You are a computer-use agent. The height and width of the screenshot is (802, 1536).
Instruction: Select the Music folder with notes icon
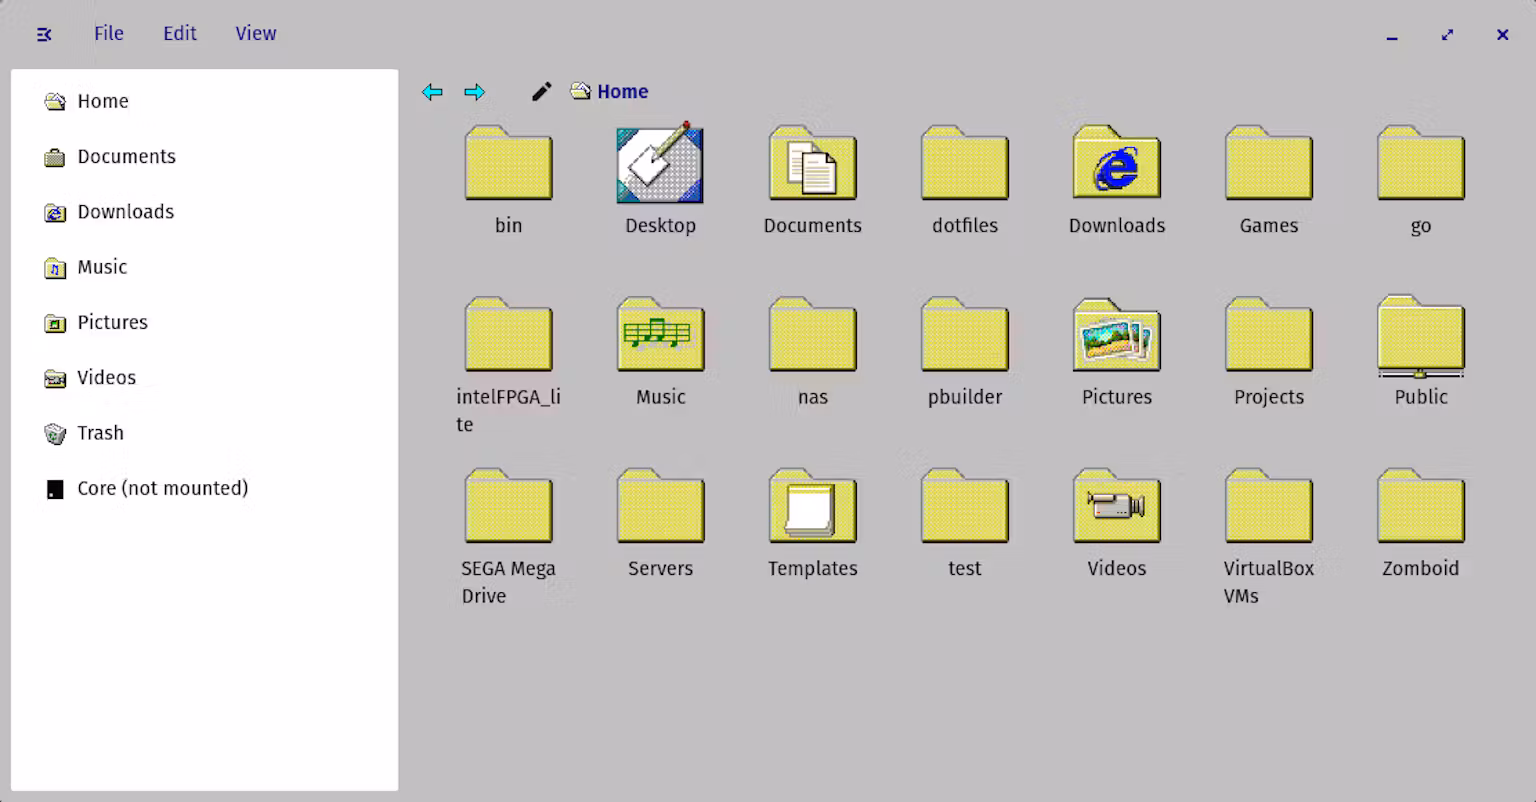(x=660, y=336)
